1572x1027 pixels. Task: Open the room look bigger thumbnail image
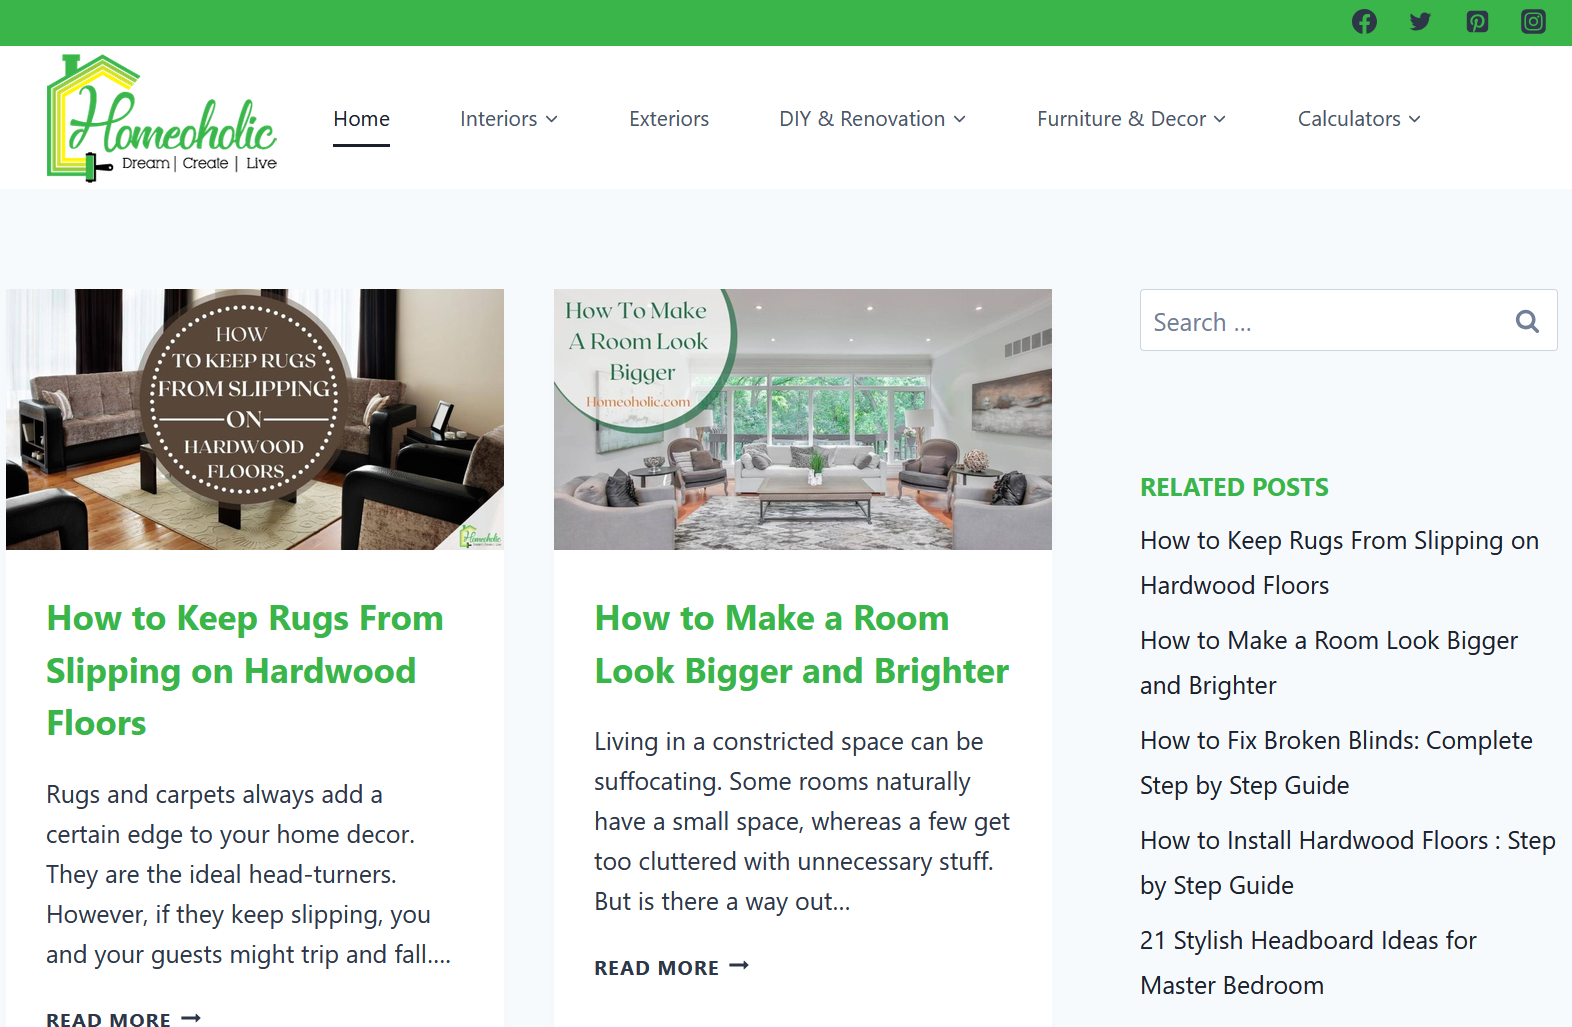click(x=803, y=419)
